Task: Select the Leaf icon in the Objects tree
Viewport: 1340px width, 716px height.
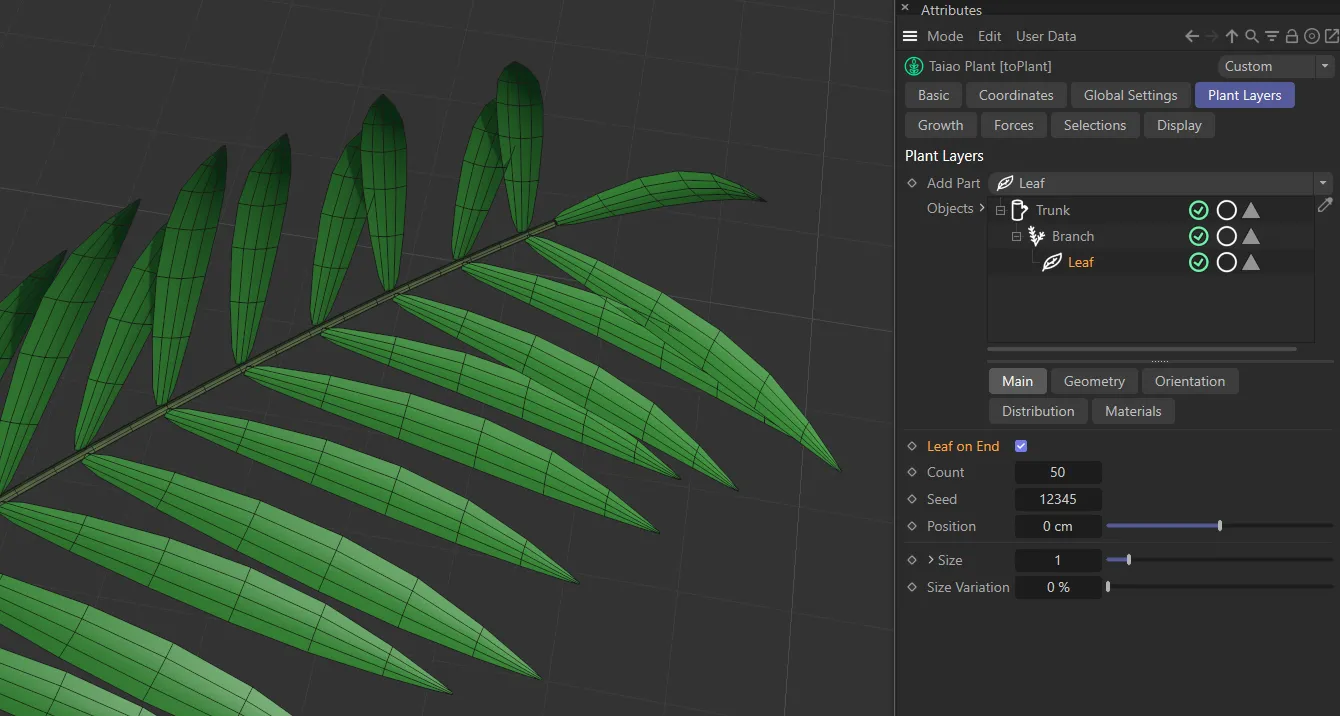Action: coord(1053,262)
